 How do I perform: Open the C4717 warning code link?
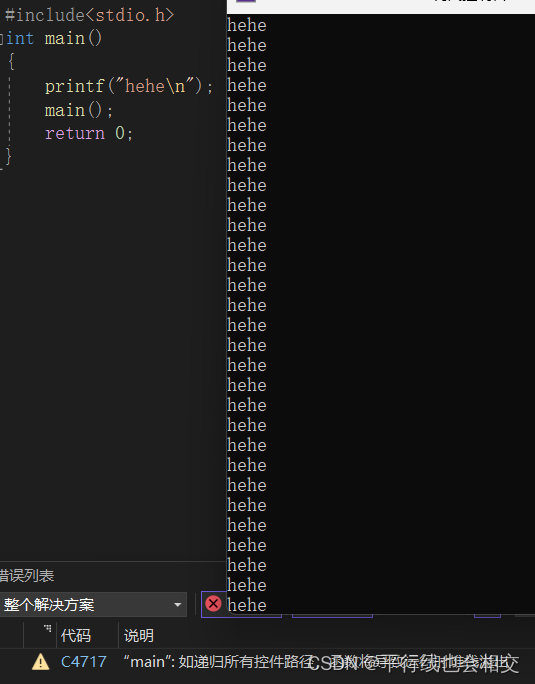[x=84, y=662]
